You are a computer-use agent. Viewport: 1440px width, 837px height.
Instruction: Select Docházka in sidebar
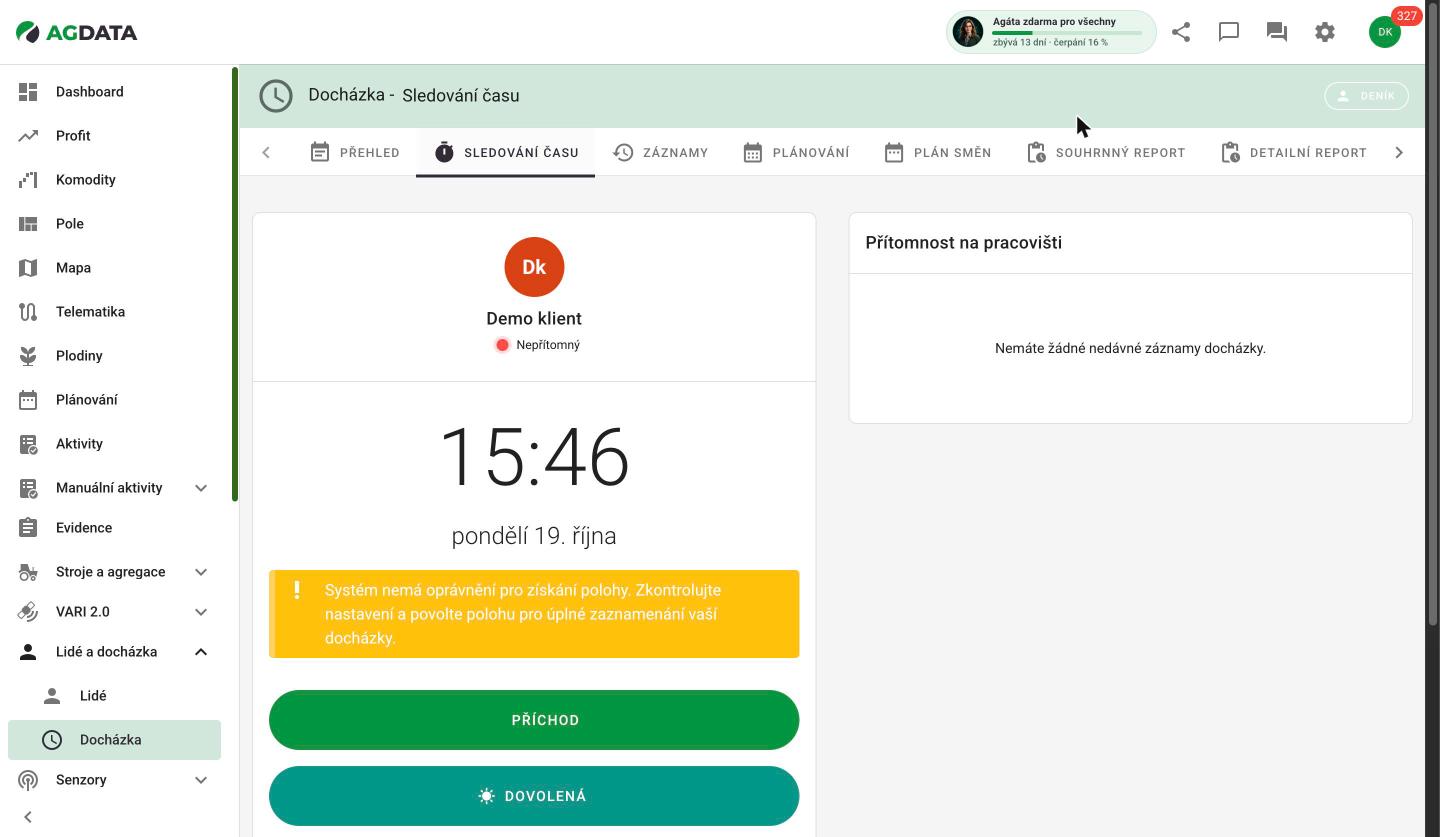coord(114,740)
